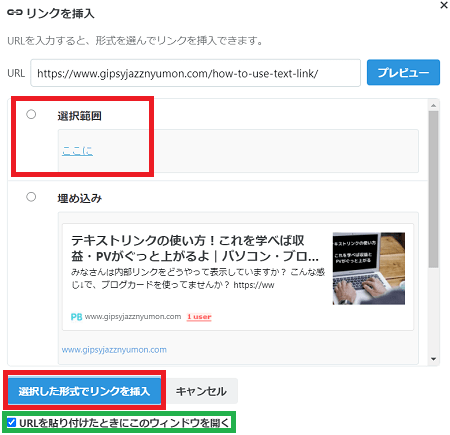Click the scrollbar up arrow
This screenshot has height=435, width=450.
(433, 105)
